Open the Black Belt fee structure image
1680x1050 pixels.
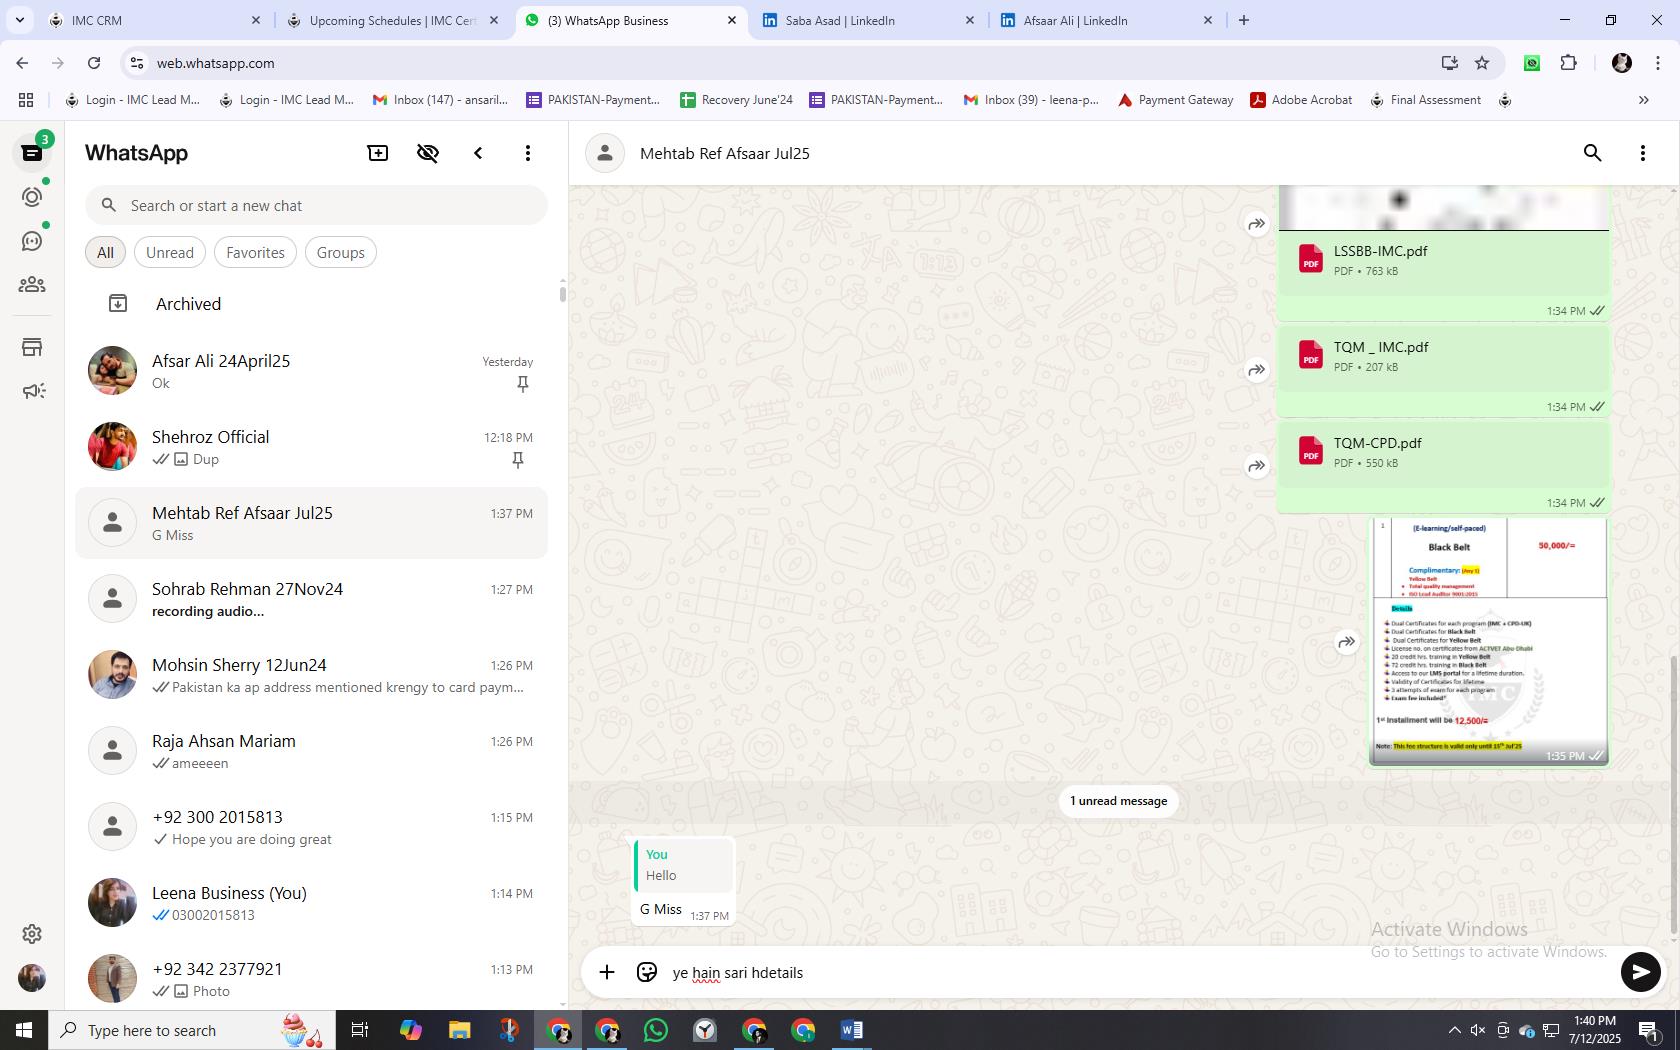(x=1489, y=641)
